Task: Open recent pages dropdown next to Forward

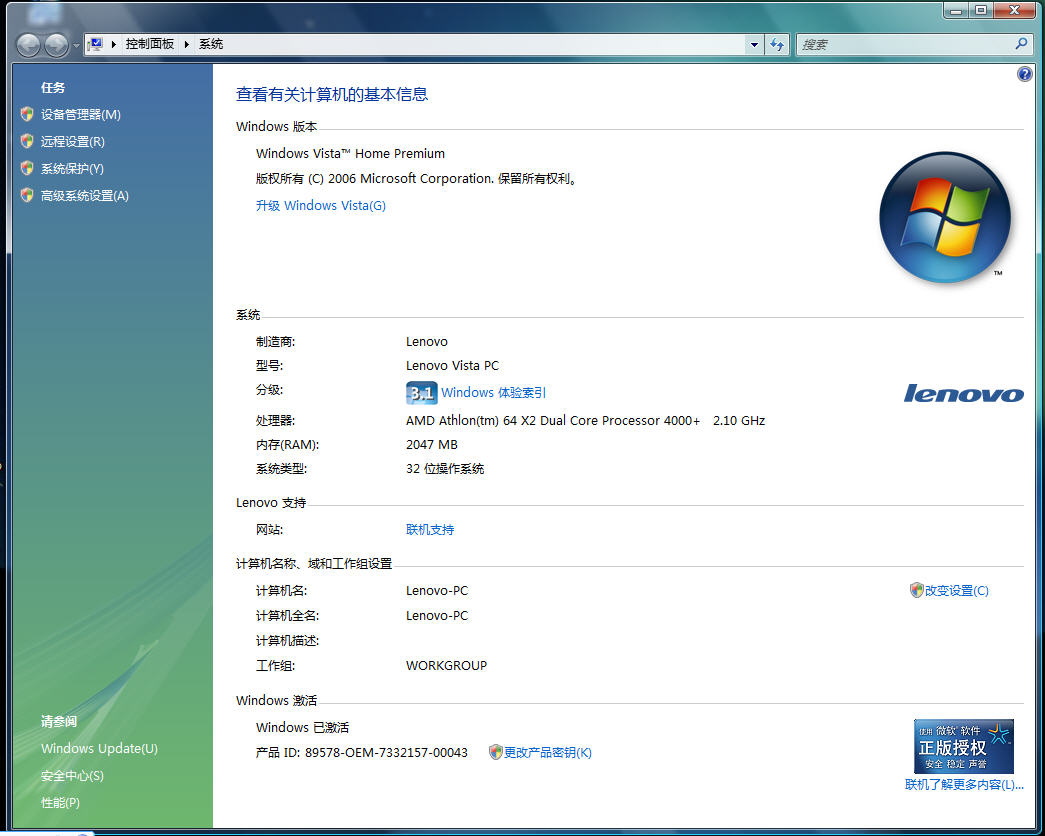Action: click(76, 46)
